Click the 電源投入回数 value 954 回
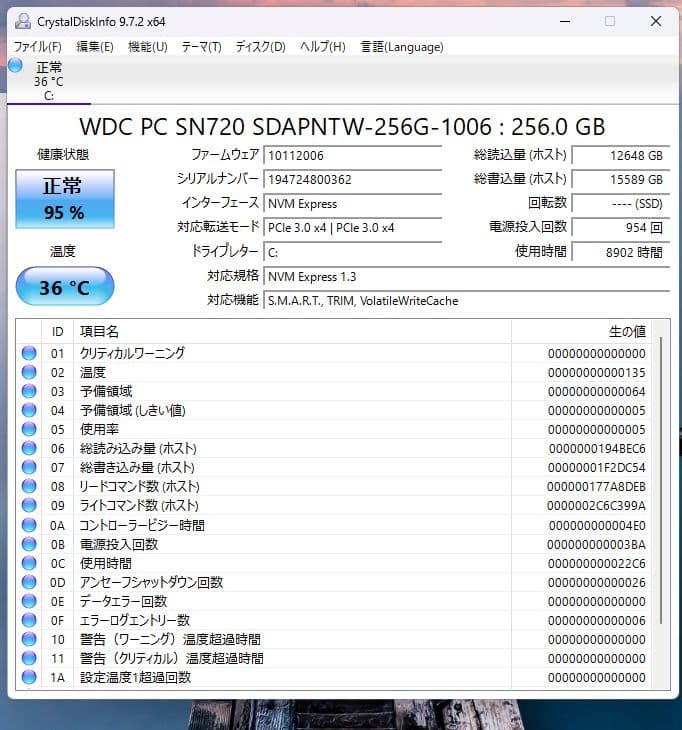Viewport: 682px width, 730px height. pyautogui.click(x=621, y=228)
